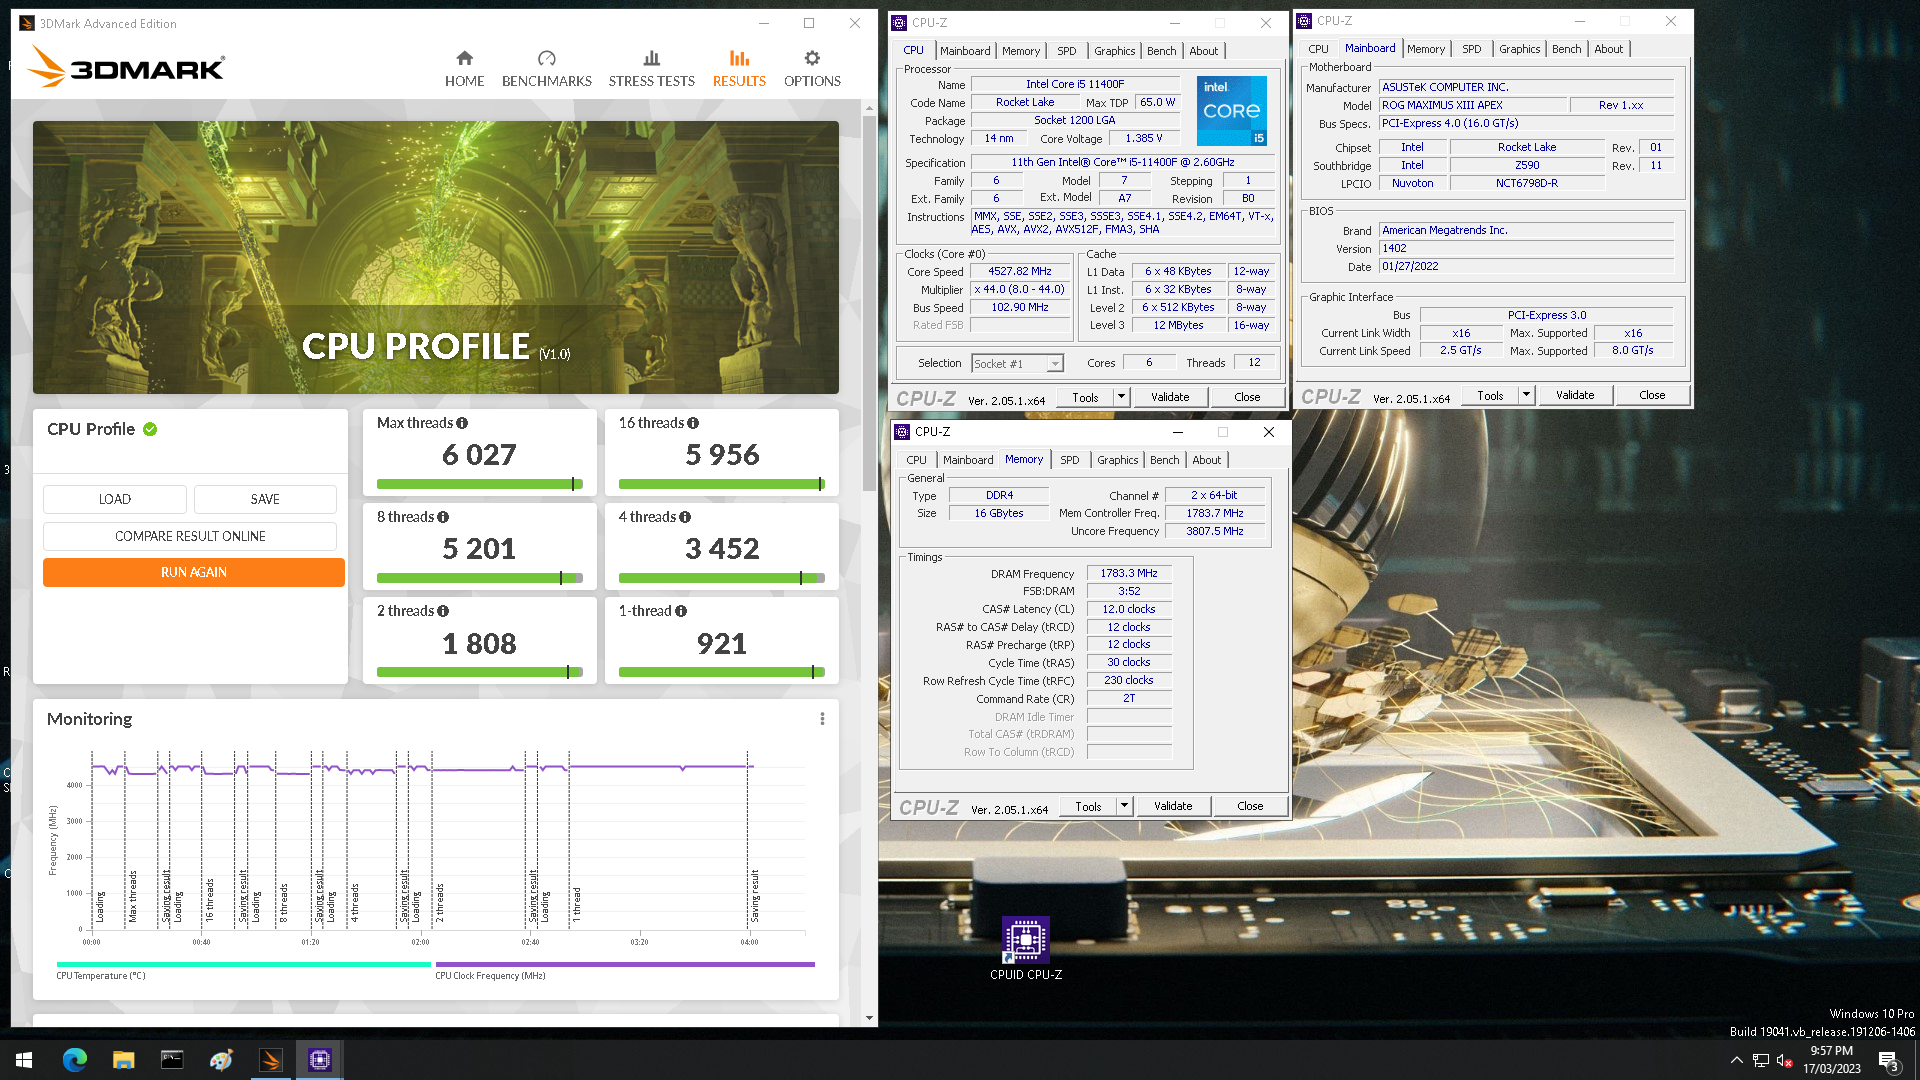Open the STRESS TESTS section
The width and height of the screenshot is (1920, 1080).
coord(651,68)
